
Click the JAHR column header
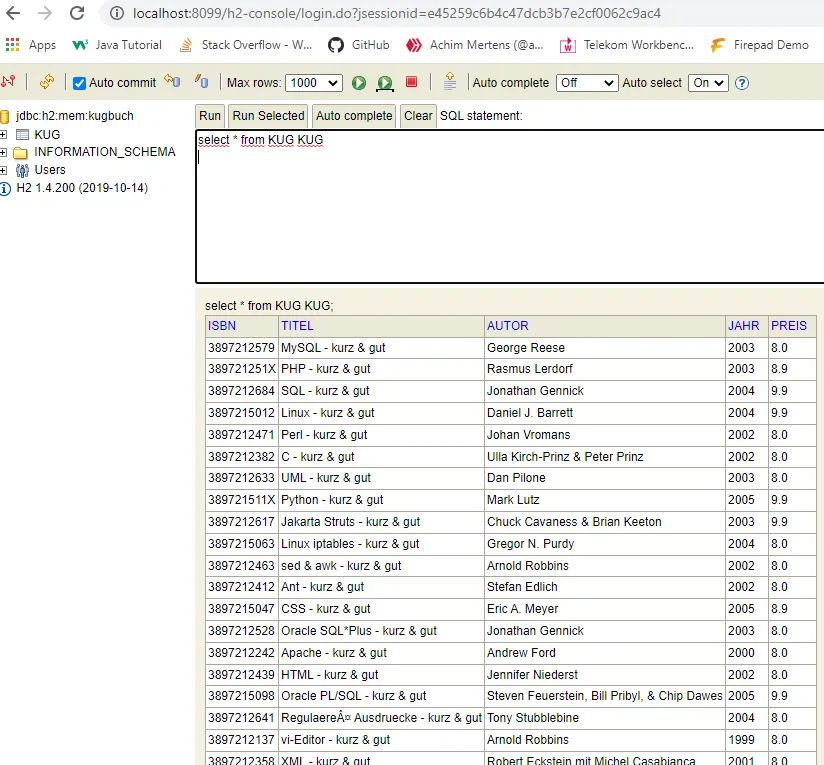click(x=744, y=326)
